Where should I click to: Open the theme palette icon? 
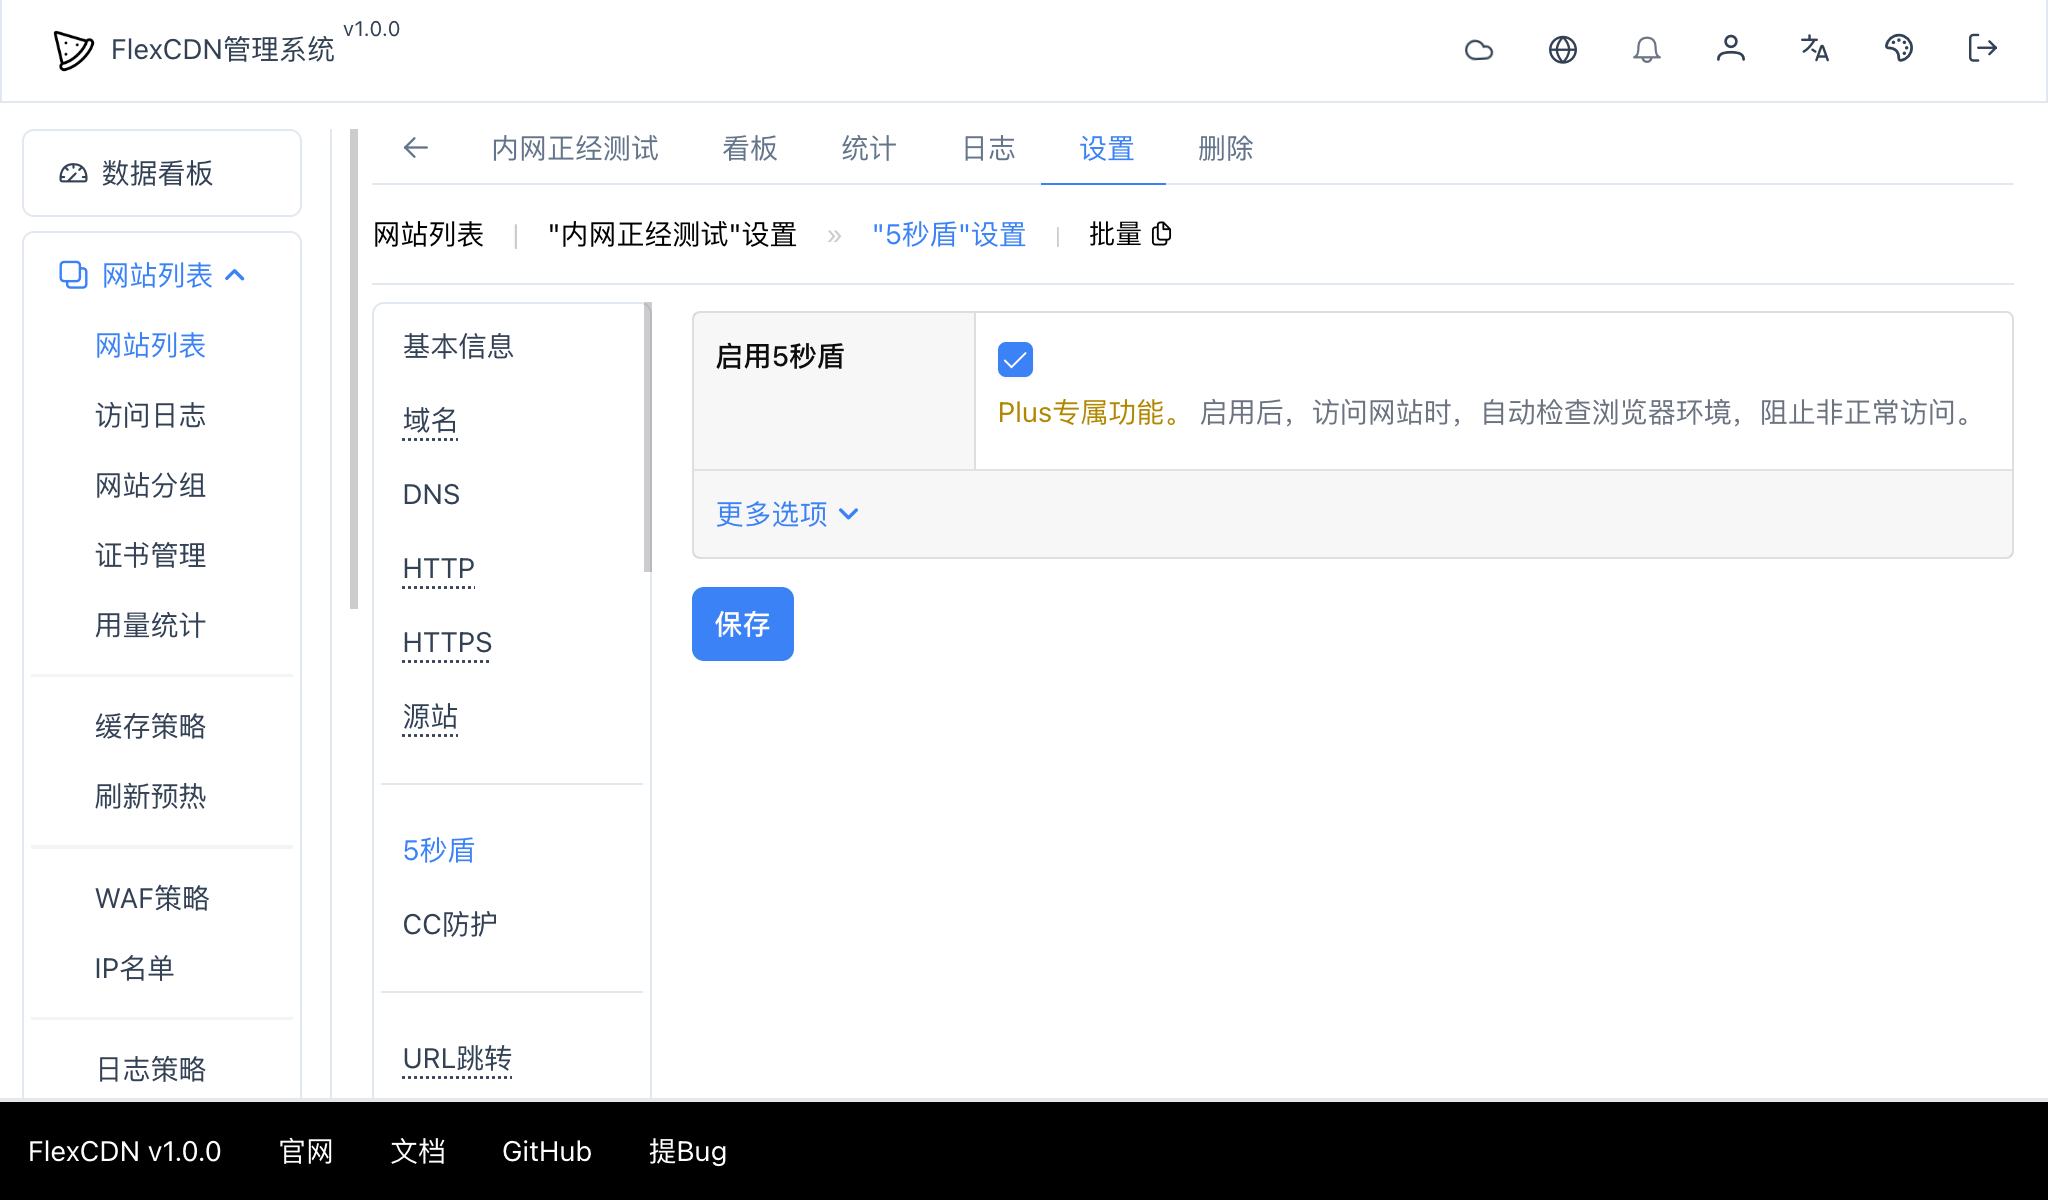pos(1899,49)
